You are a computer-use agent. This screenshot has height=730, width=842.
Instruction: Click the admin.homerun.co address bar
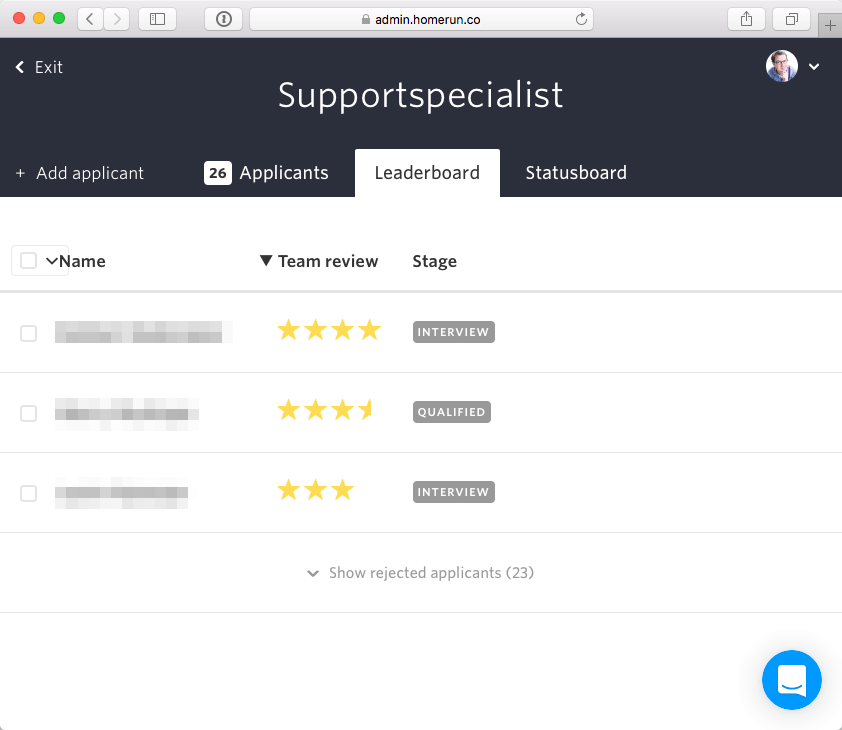420,19
